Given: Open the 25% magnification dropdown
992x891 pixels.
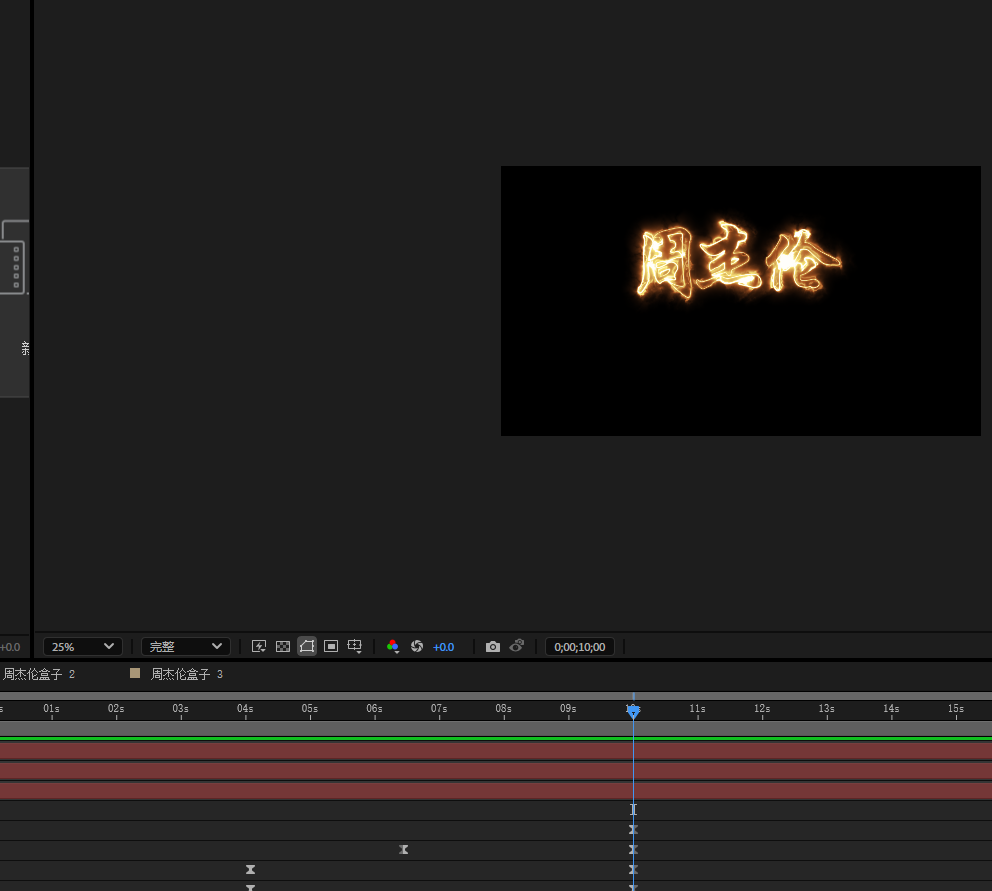Looking at the screenshot, I should pos(82,647).
